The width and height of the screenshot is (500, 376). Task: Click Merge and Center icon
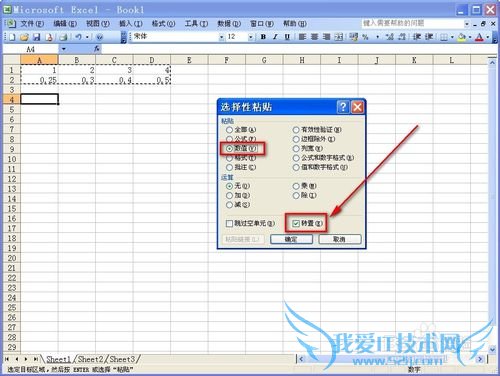339,37
